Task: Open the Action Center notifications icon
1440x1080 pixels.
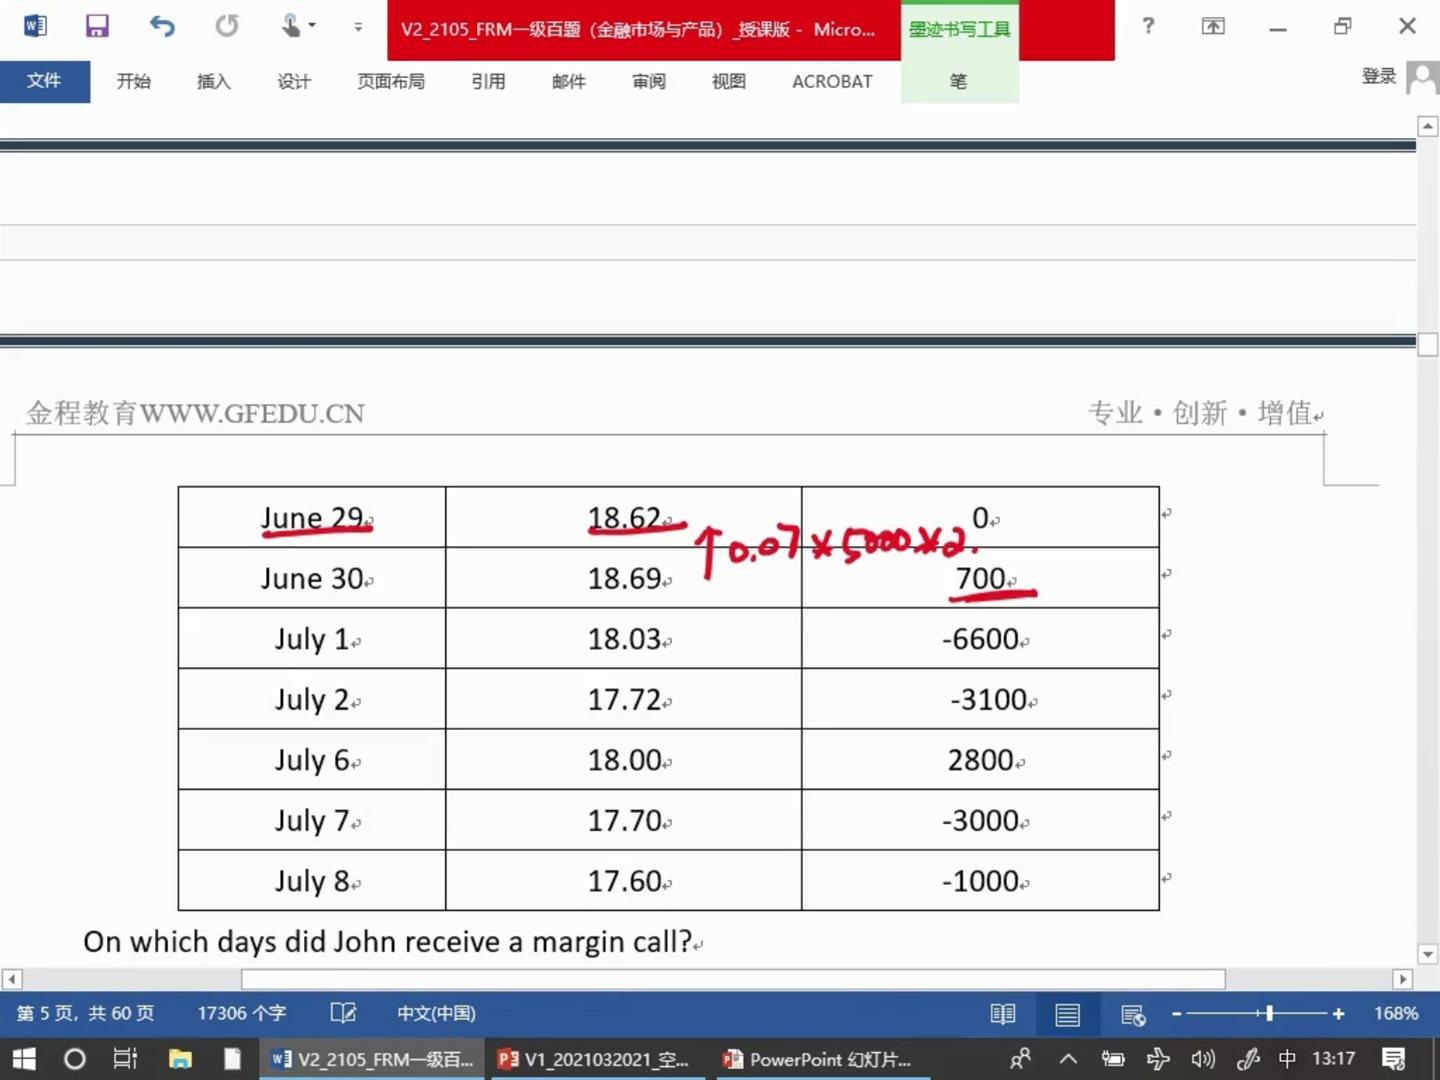Action: [1393, 1059]
